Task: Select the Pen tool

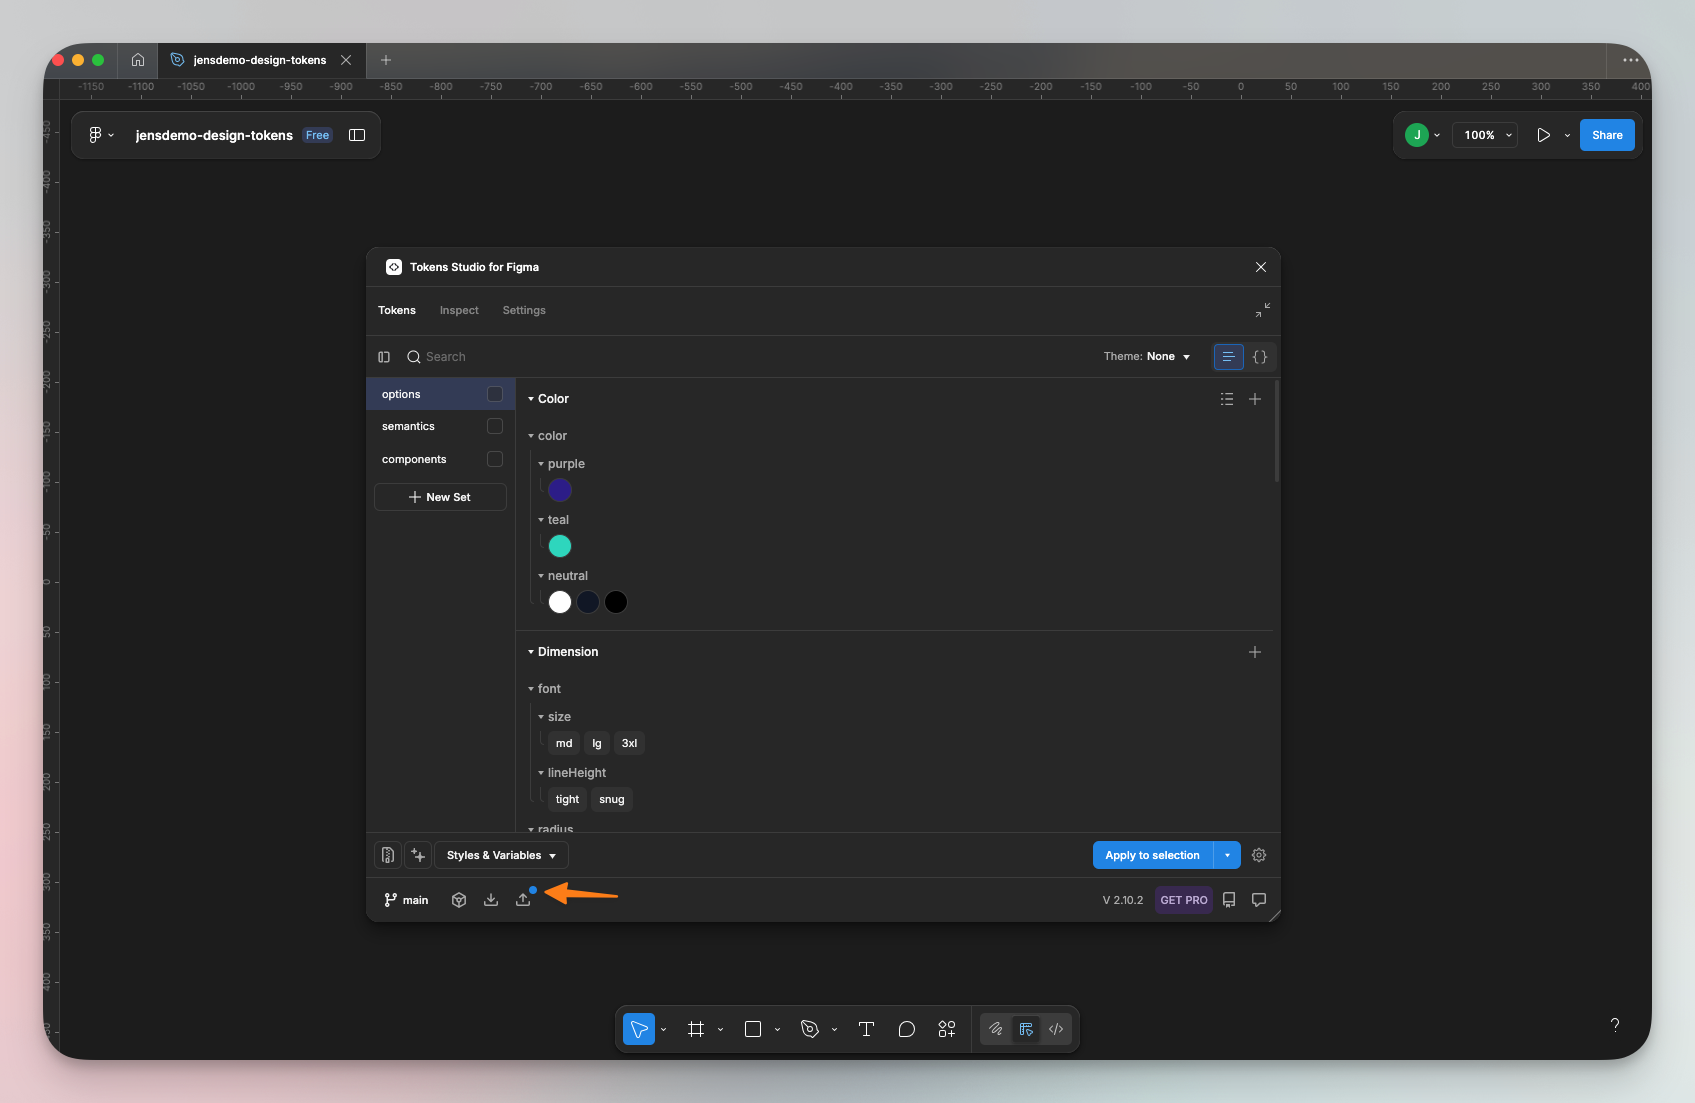Action: (x=810, y=1029)
